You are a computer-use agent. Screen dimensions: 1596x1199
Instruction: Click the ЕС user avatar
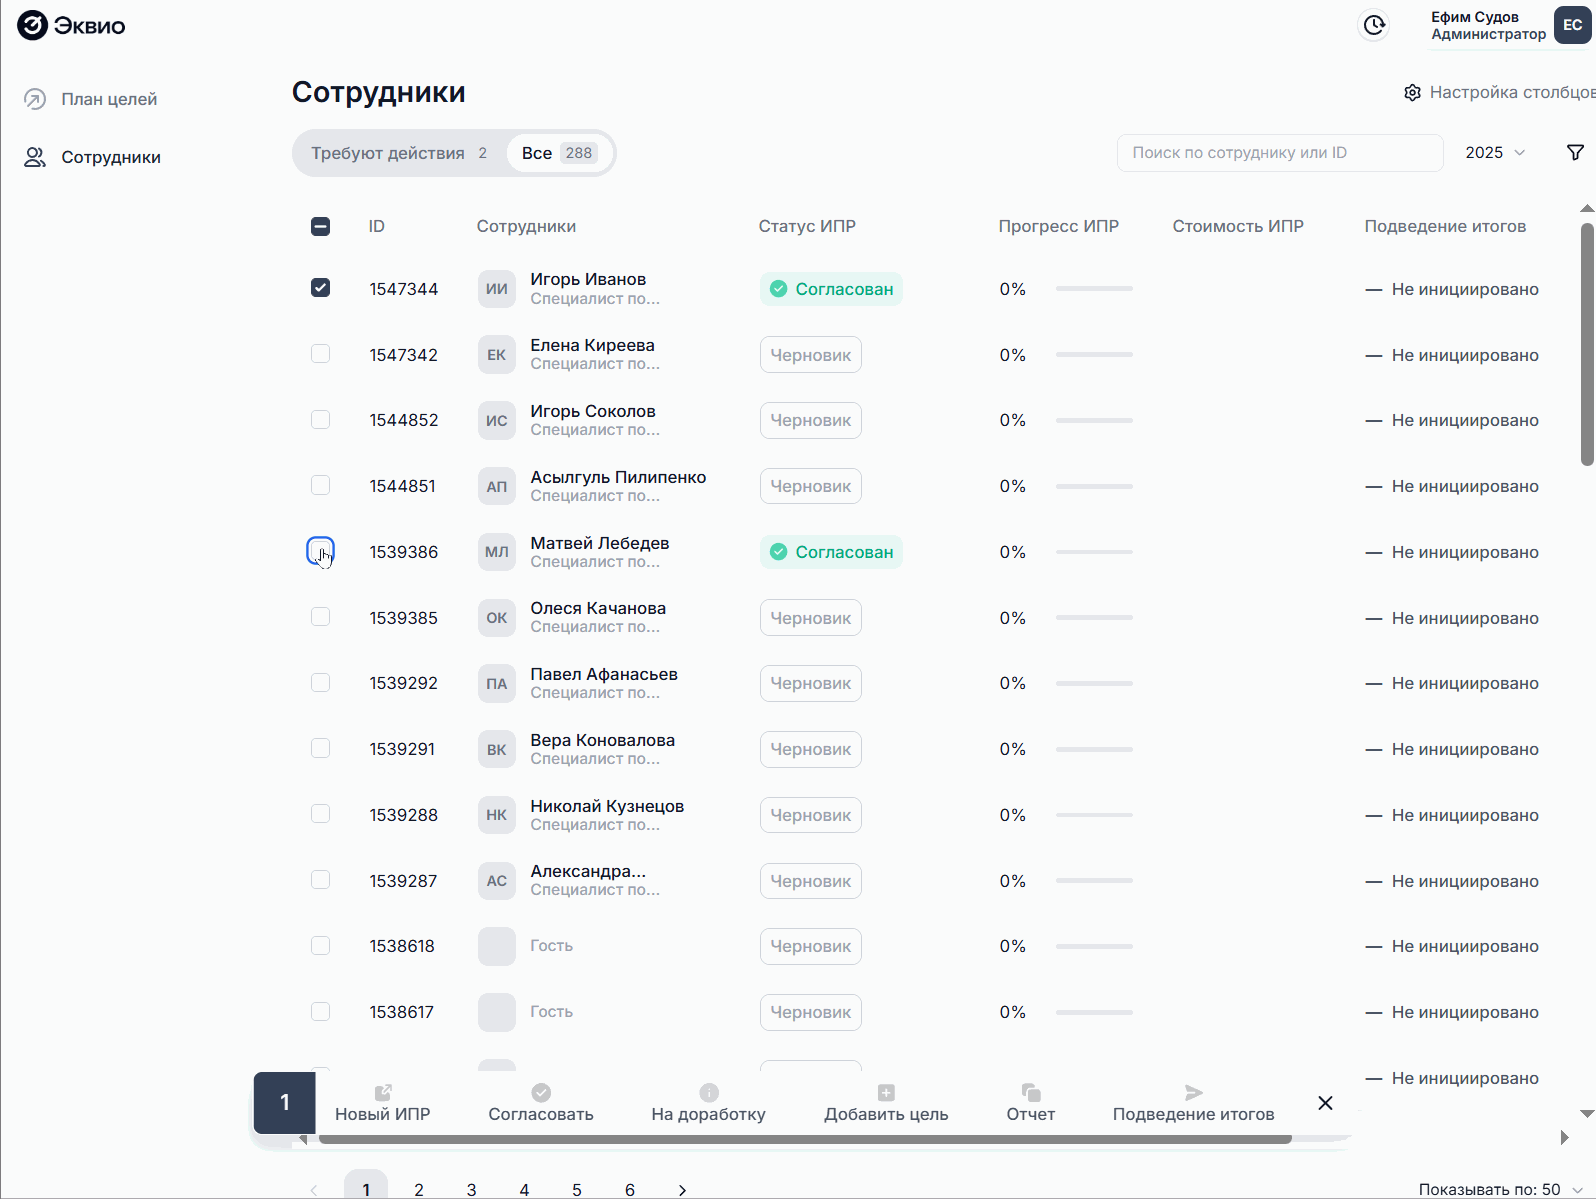click(1573, 25)
